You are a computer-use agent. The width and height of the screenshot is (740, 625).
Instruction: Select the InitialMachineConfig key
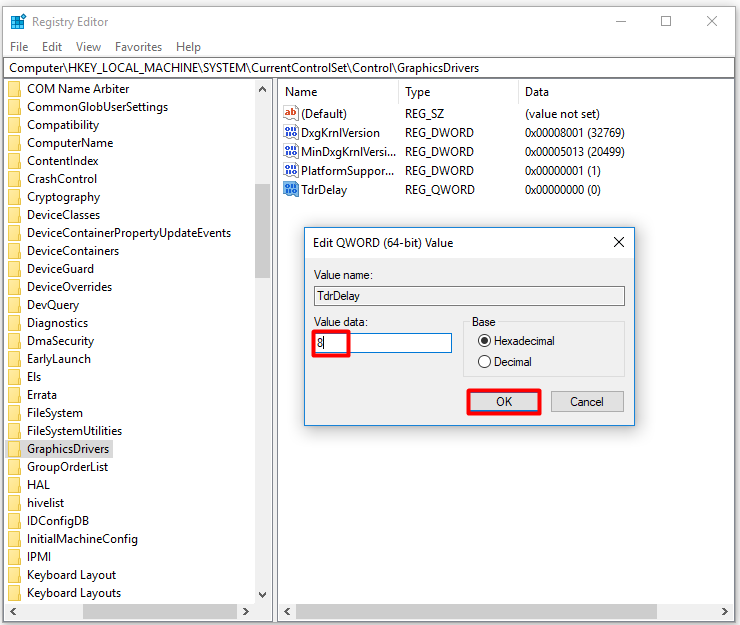pos(82,539)
